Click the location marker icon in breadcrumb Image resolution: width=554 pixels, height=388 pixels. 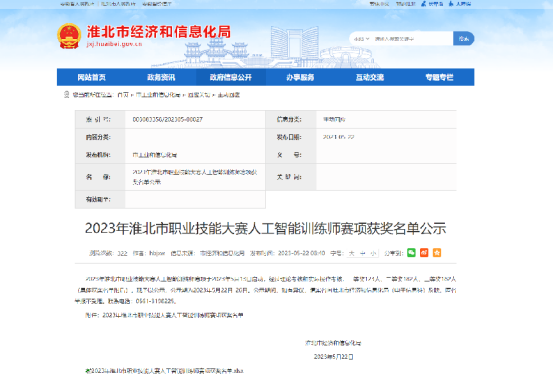pos(66,94)
